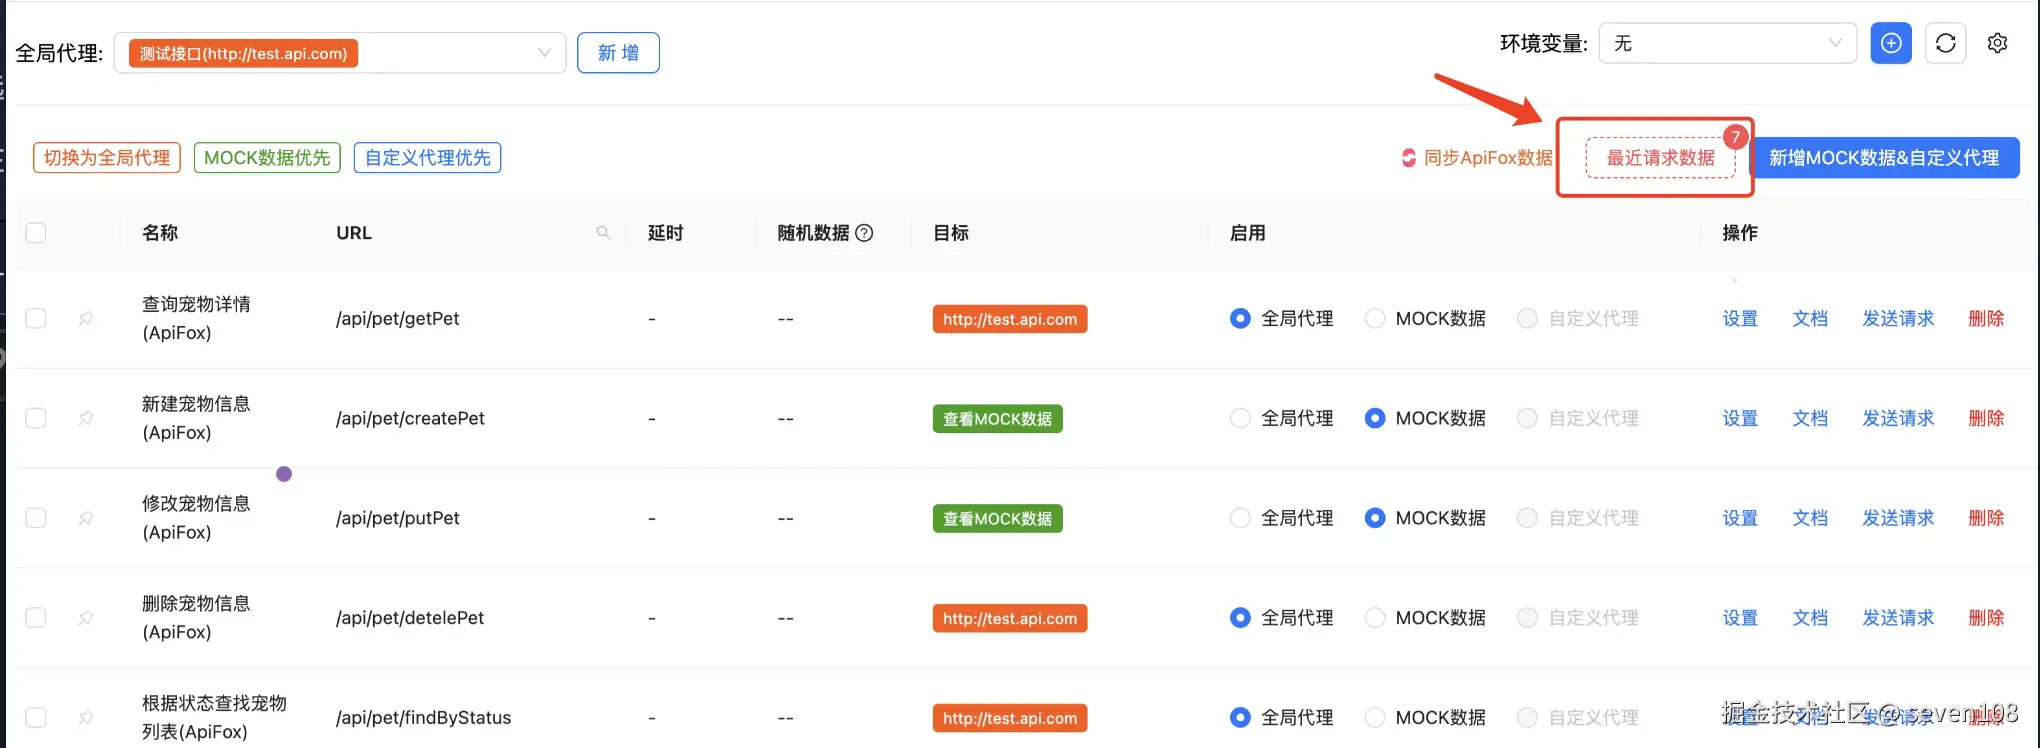This screenshot has height=748, width=2040.
Task: Click 查看MOCK数据 tag for createPet row
Action: [x=997, y=419]
